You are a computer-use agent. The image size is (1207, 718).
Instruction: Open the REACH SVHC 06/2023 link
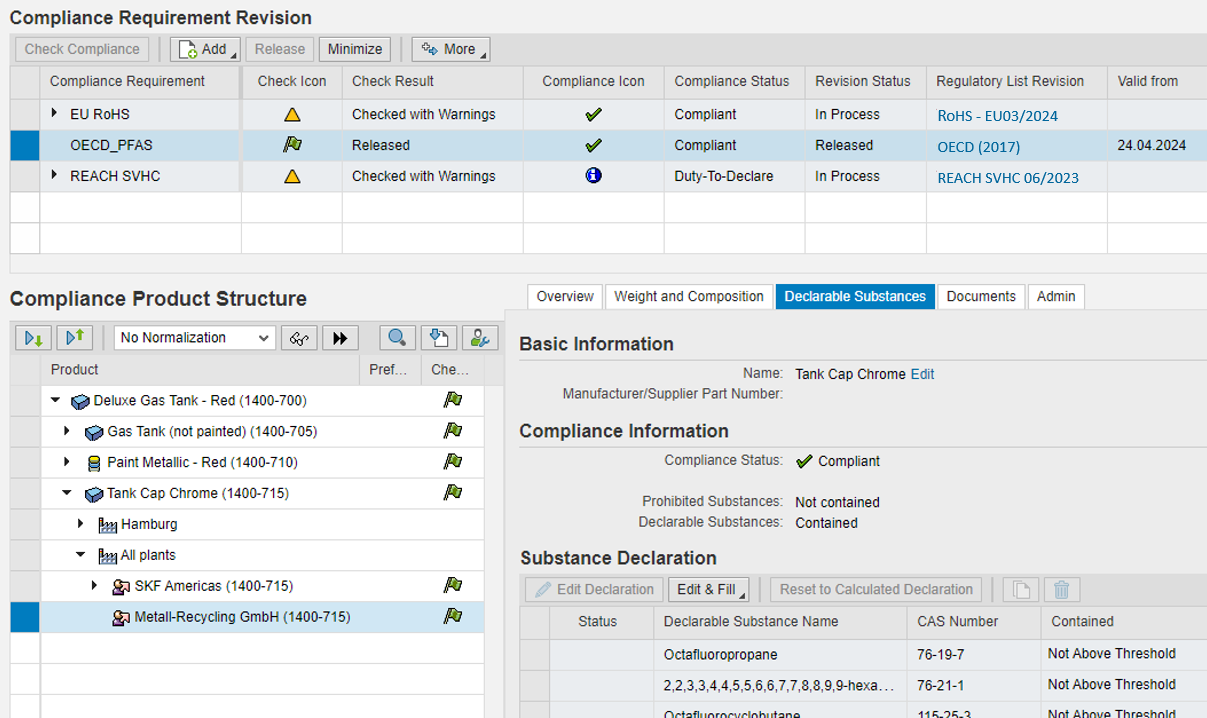[1008, 177]
